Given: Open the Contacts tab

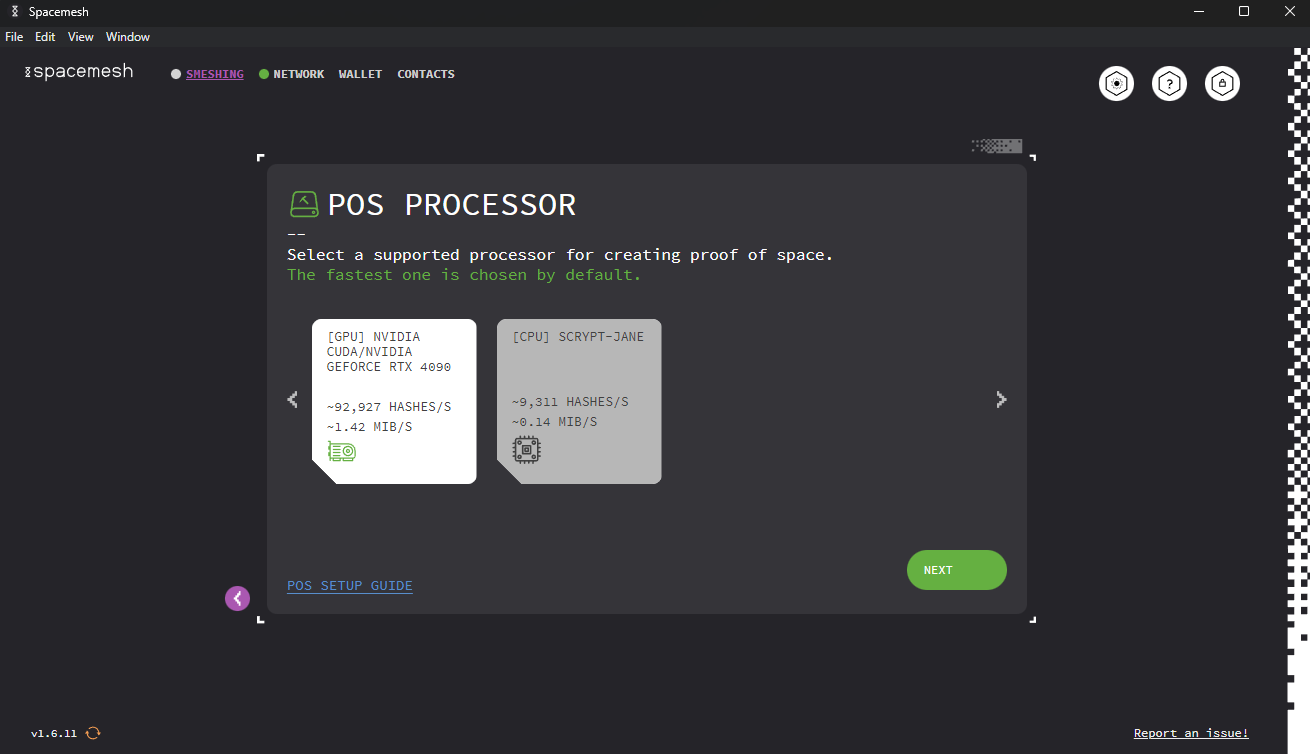Looking at the screenshot, I should point(426,74).
